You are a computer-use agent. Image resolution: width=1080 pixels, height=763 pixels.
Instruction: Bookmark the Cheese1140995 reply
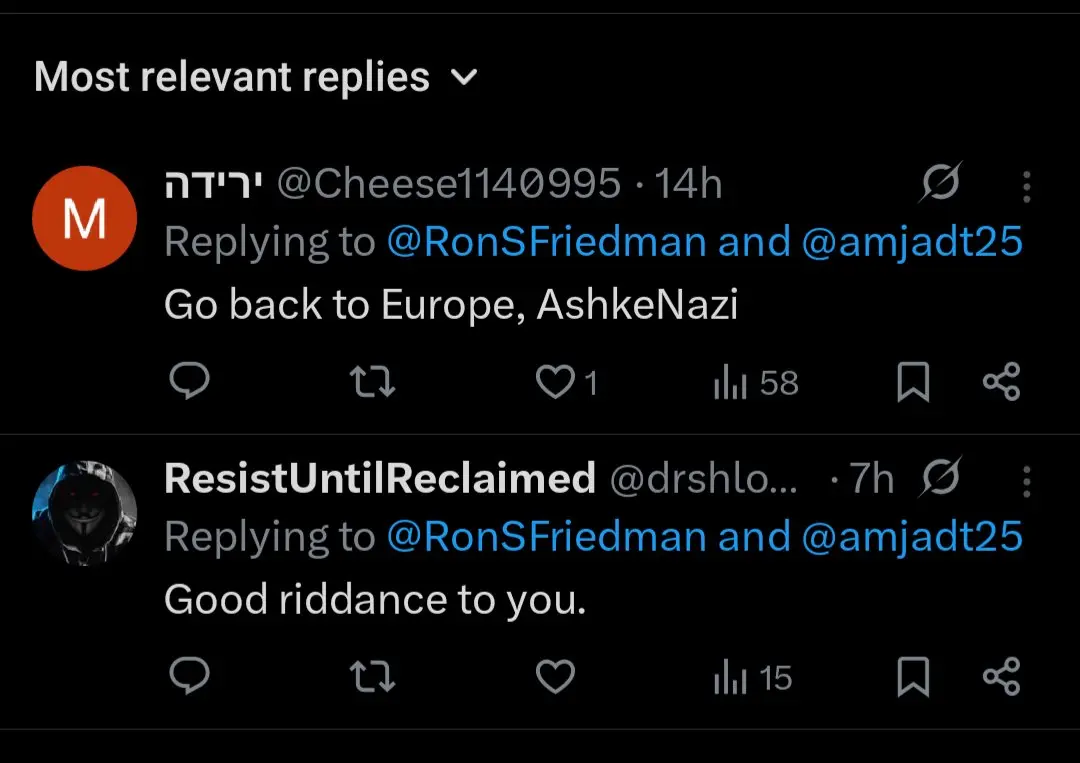click(912, 382)
